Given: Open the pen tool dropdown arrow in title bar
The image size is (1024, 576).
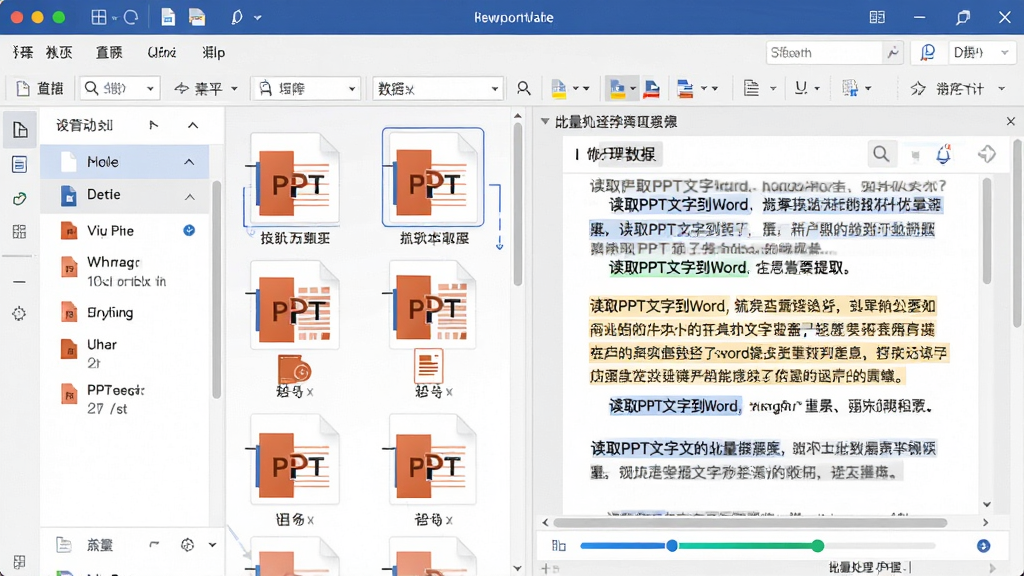Looking at the screenshot, I should [x=257, y=18].
